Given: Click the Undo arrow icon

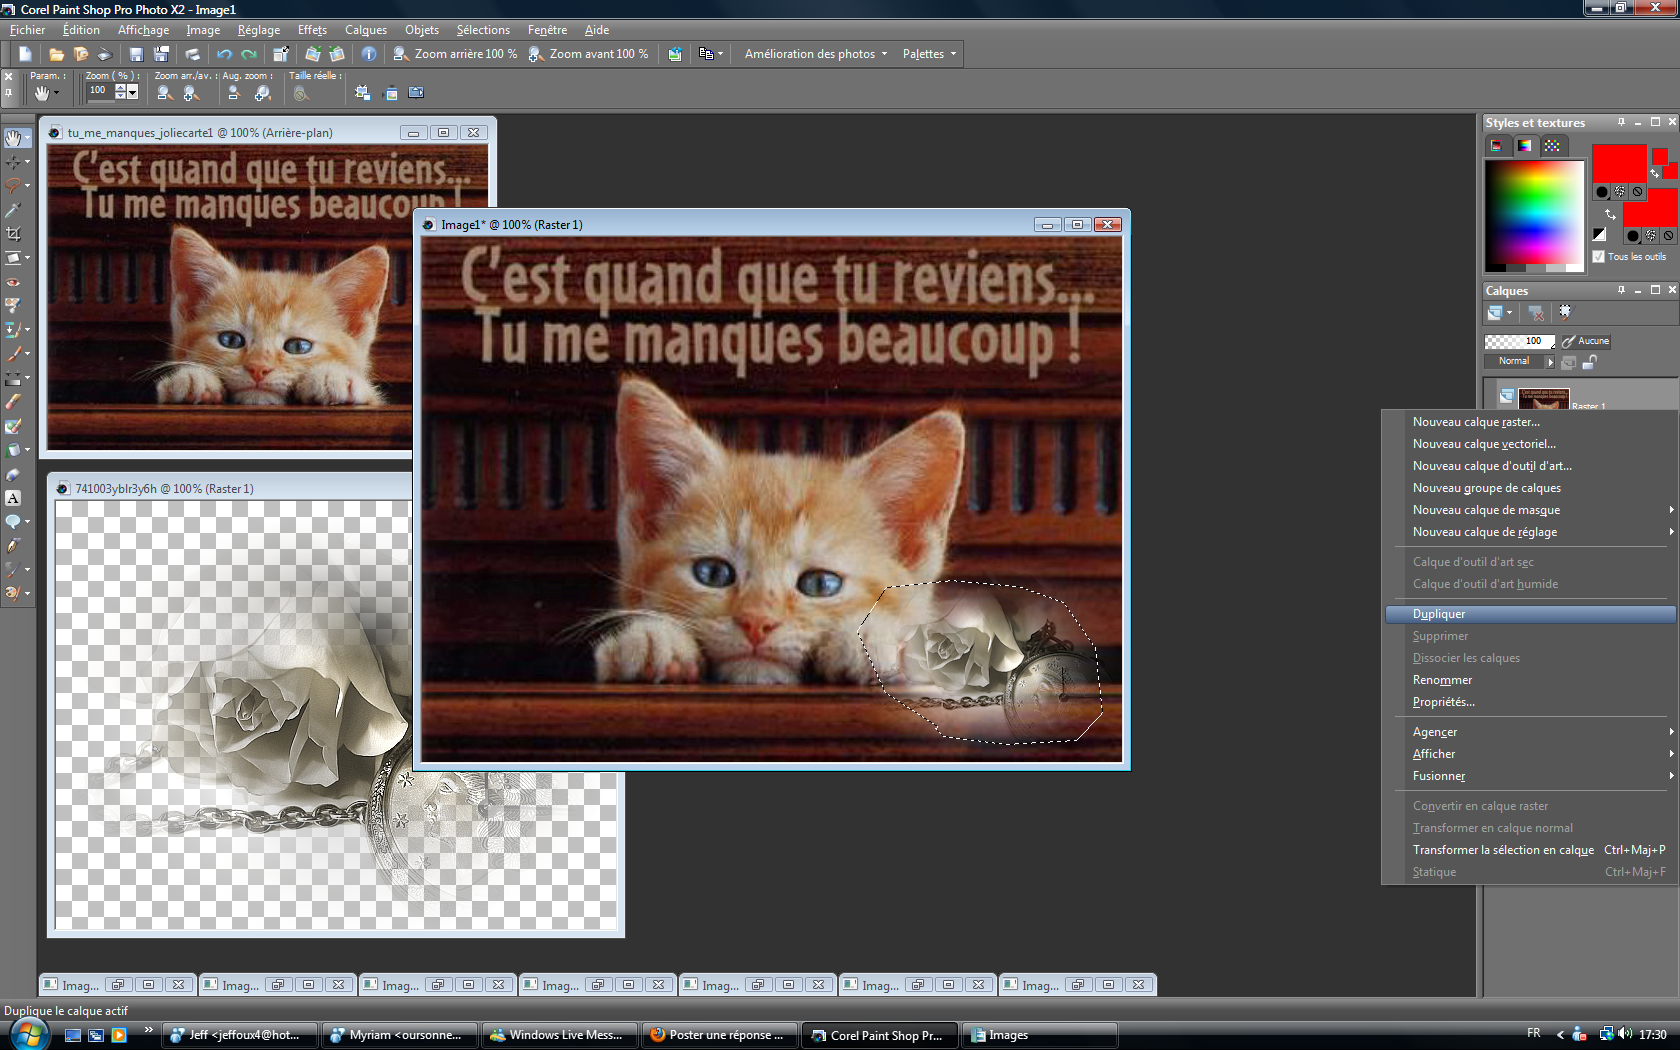Looking at the screenshot, I should [224, 54].
